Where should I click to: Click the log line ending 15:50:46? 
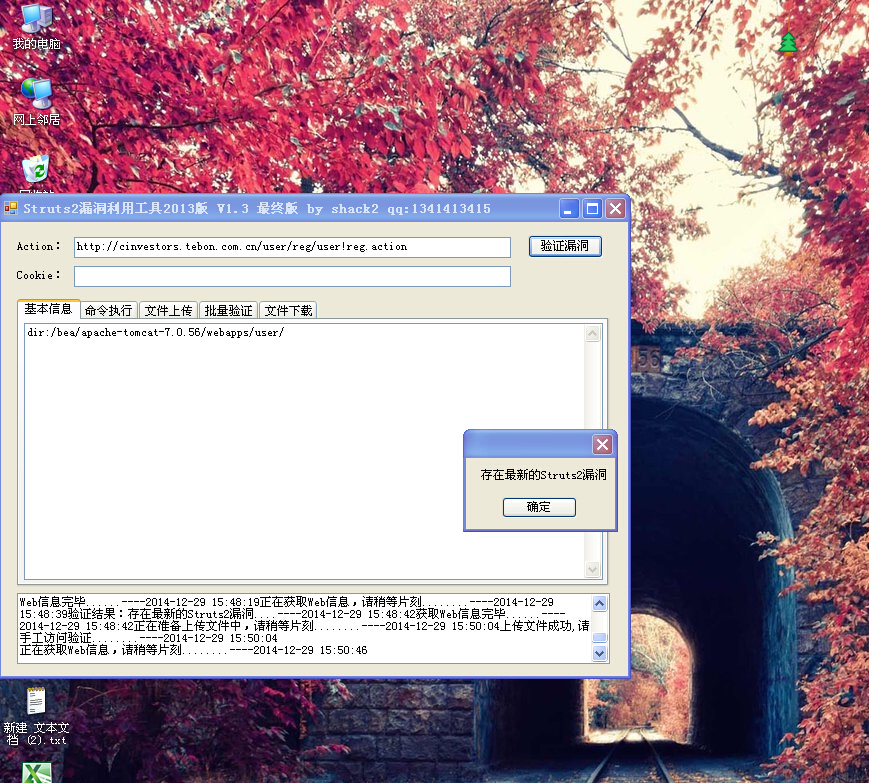[x=193, y=650]
